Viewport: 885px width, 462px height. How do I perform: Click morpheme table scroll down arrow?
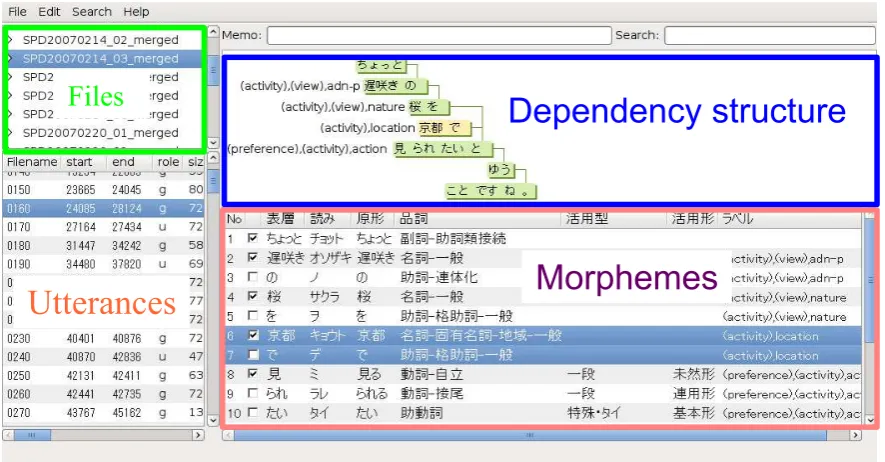point(870,420)
